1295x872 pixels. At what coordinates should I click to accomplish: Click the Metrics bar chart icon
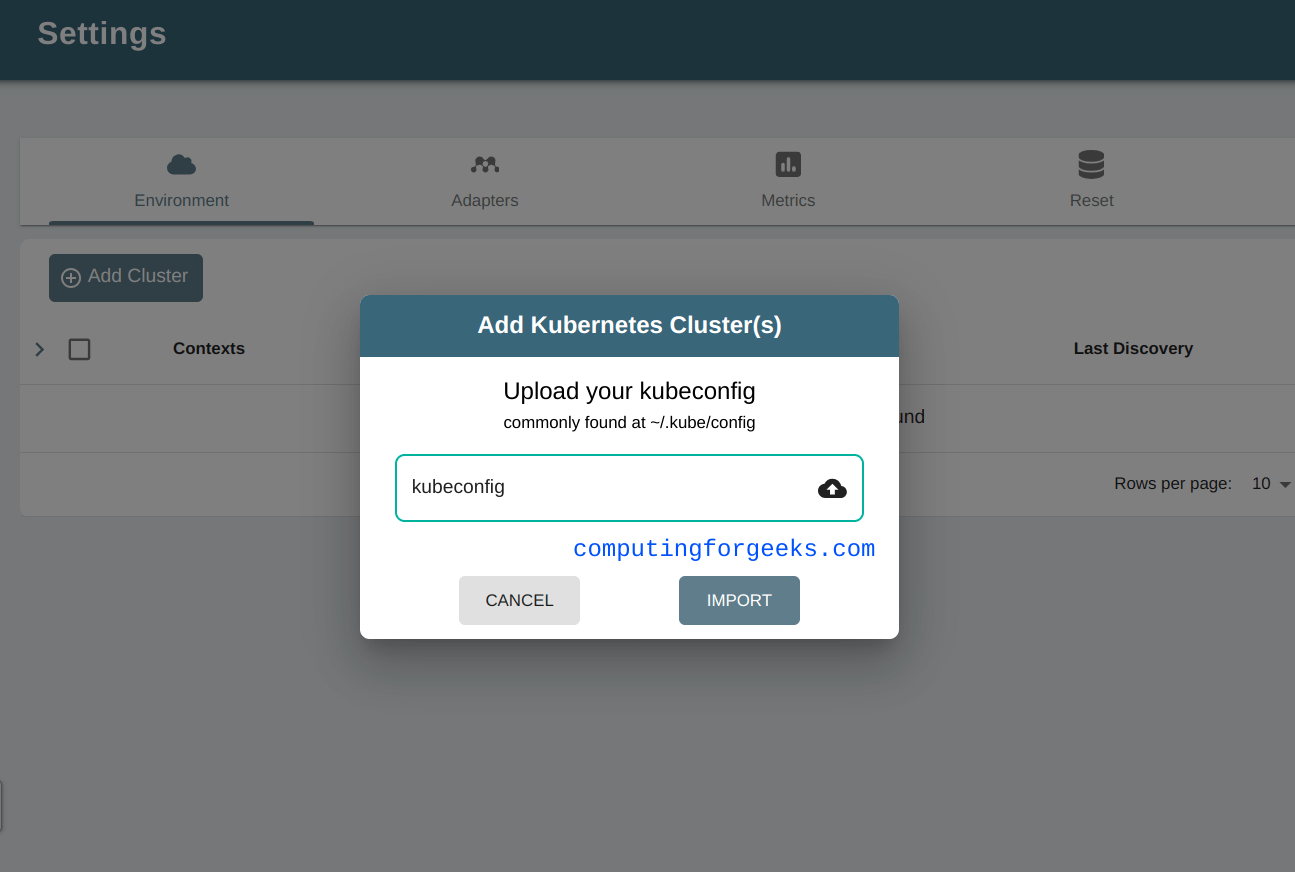click(788, 164)
